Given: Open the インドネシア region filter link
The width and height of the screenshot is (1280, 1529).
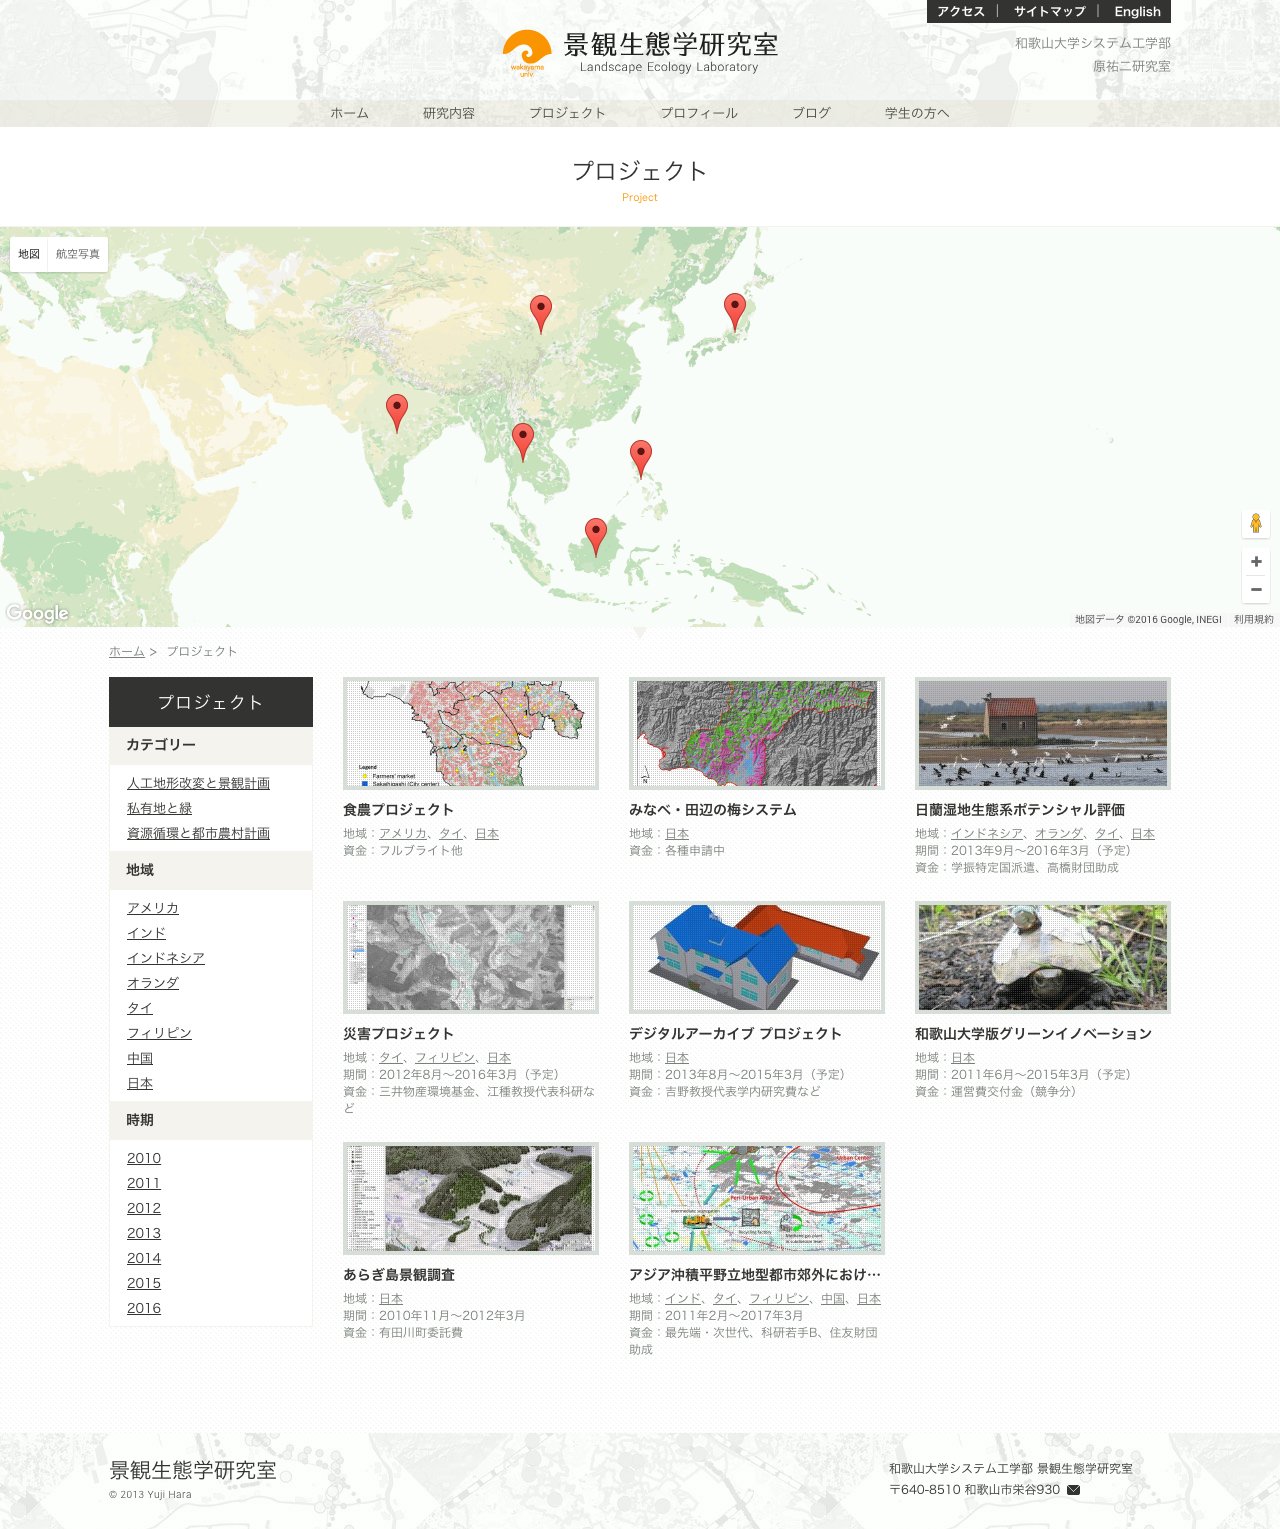Looking at the screenshot, I should click(166, 958).
